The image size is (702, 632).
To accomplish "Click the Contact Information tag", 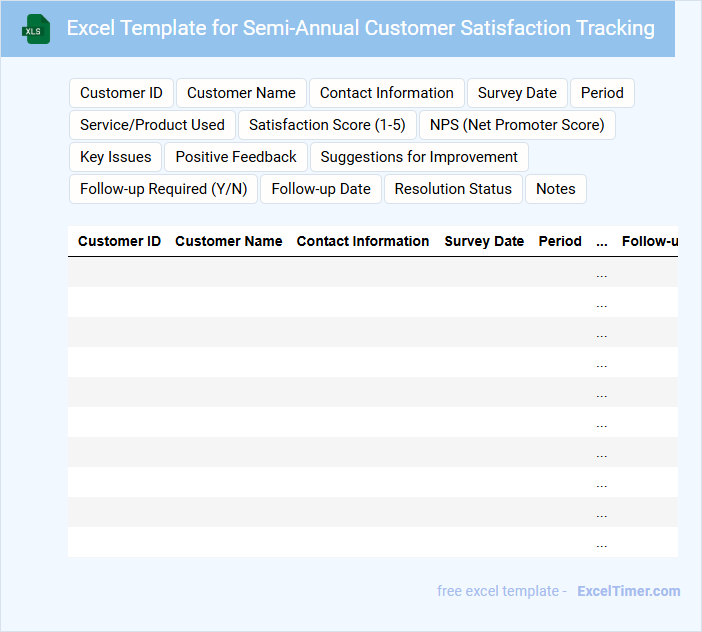I will point(386,93).
